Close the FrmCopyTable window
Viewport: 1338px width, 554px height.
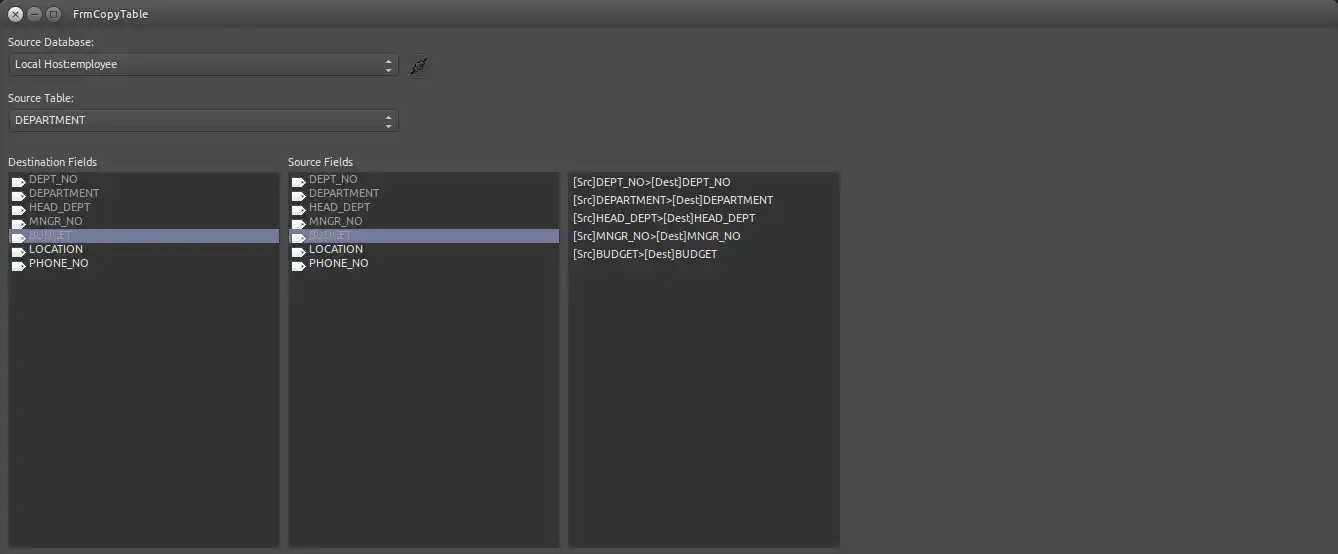click(15, 14)
